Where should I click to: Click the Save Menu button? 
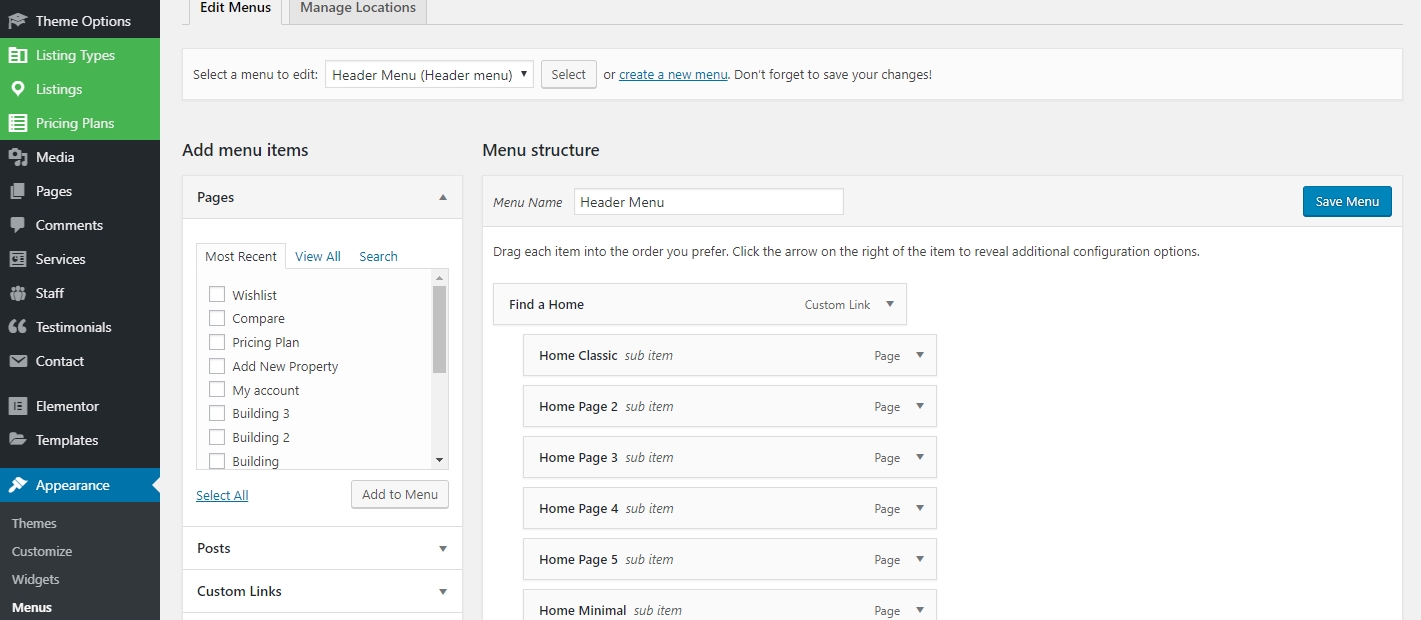pyautogui.click(x=1346, y=202)
